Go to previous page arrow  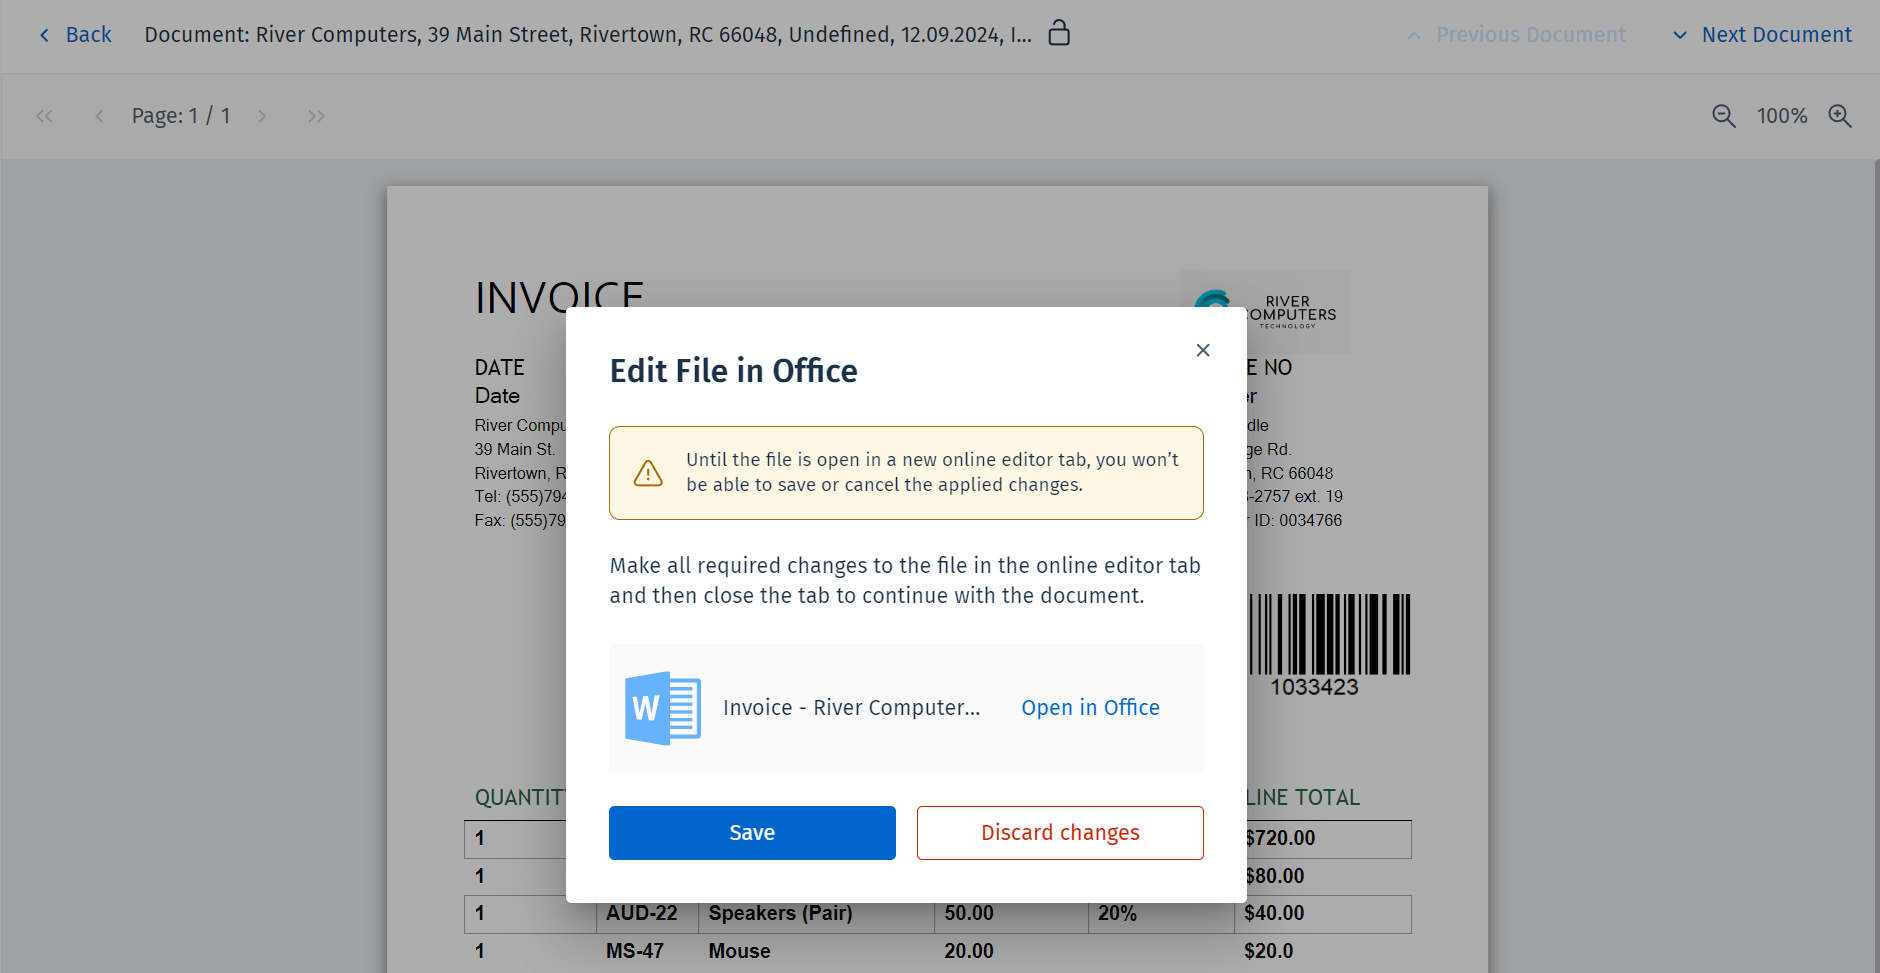click(x=99, y=116)
